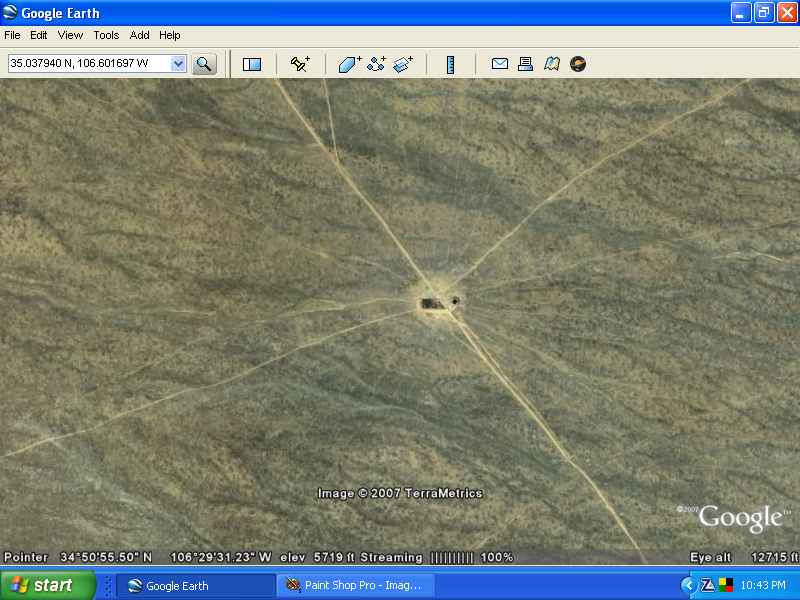Click the search magnifier button
This screenshot has width=800, height=600.
coord(204,64)
